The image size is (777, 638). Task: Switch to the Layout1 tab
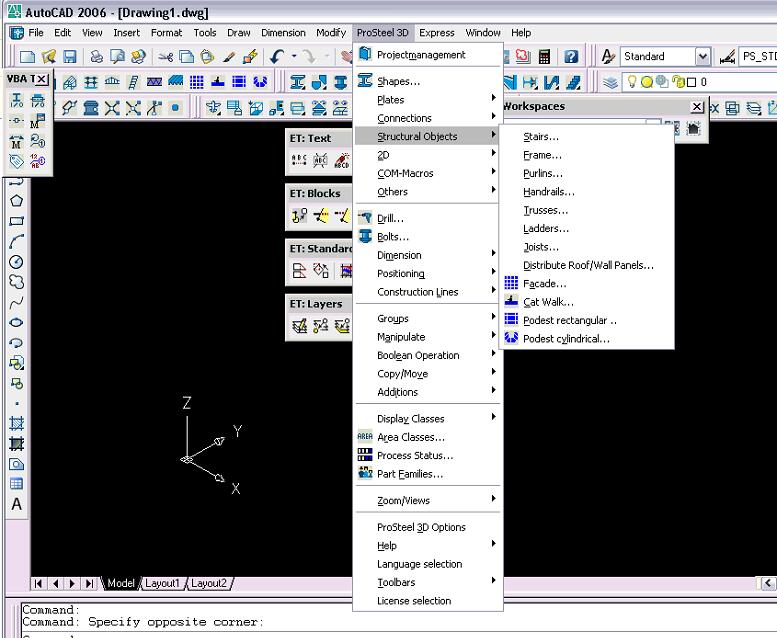162,583
